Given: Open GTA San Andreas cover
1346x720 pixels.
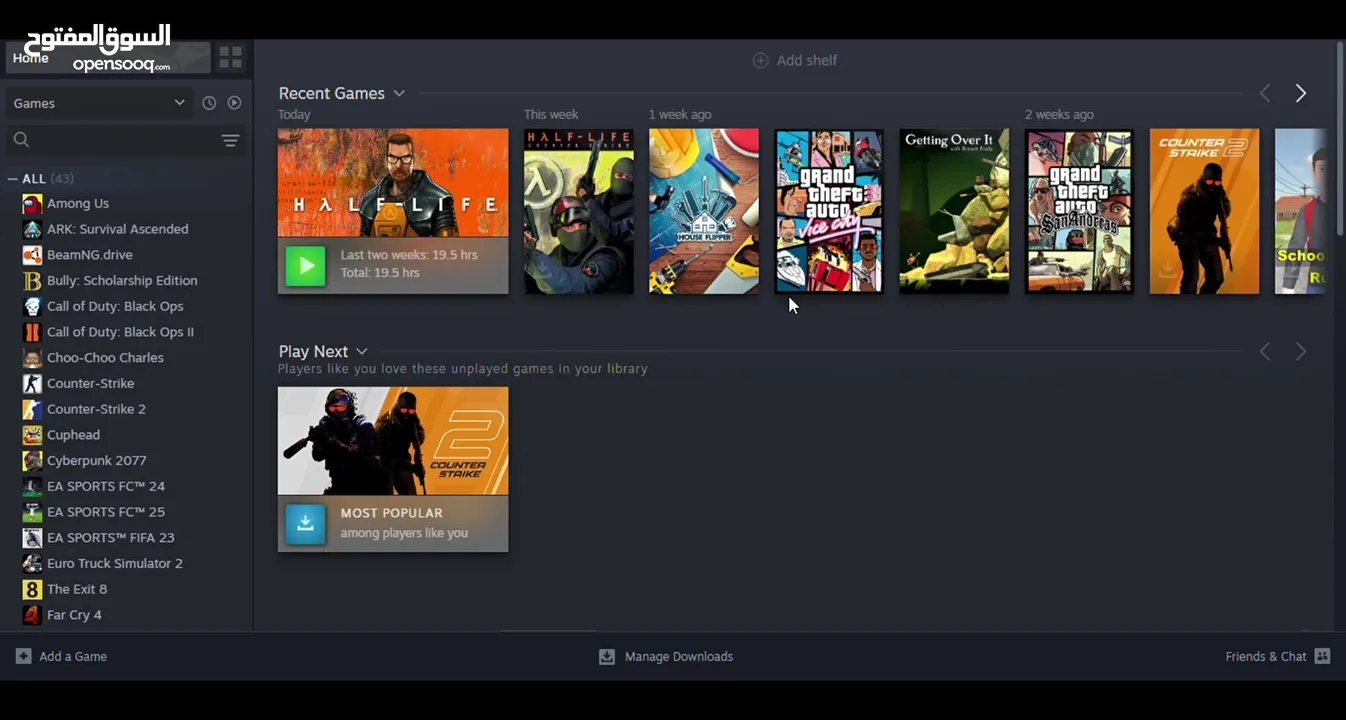Looking at the screenshot, I should (x=1079, y=211).
